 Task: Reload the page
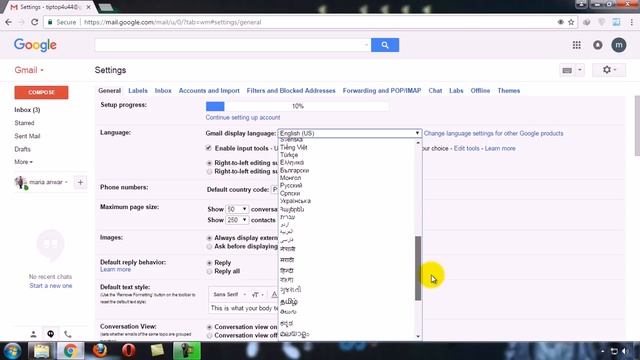point(35,22)
